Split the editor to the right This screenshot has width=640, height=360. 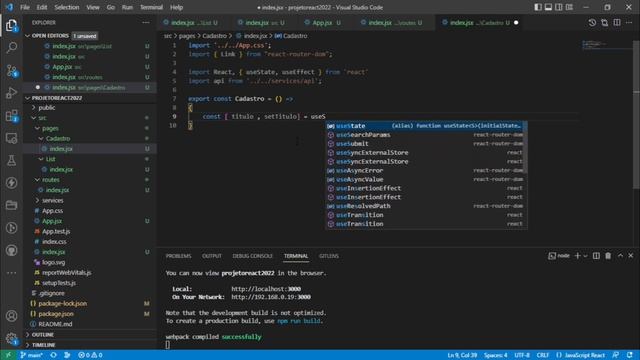[x=617, y=23]
